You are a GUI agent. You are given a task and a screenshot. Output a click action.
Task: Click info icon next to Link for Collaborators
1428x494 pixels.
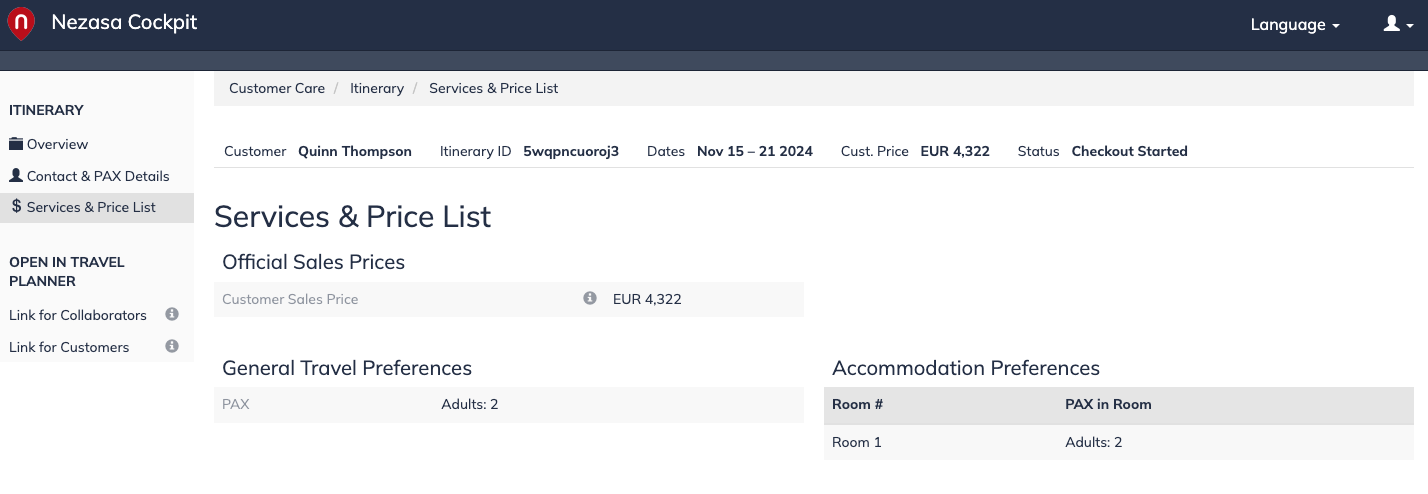[x=172, y=314]
